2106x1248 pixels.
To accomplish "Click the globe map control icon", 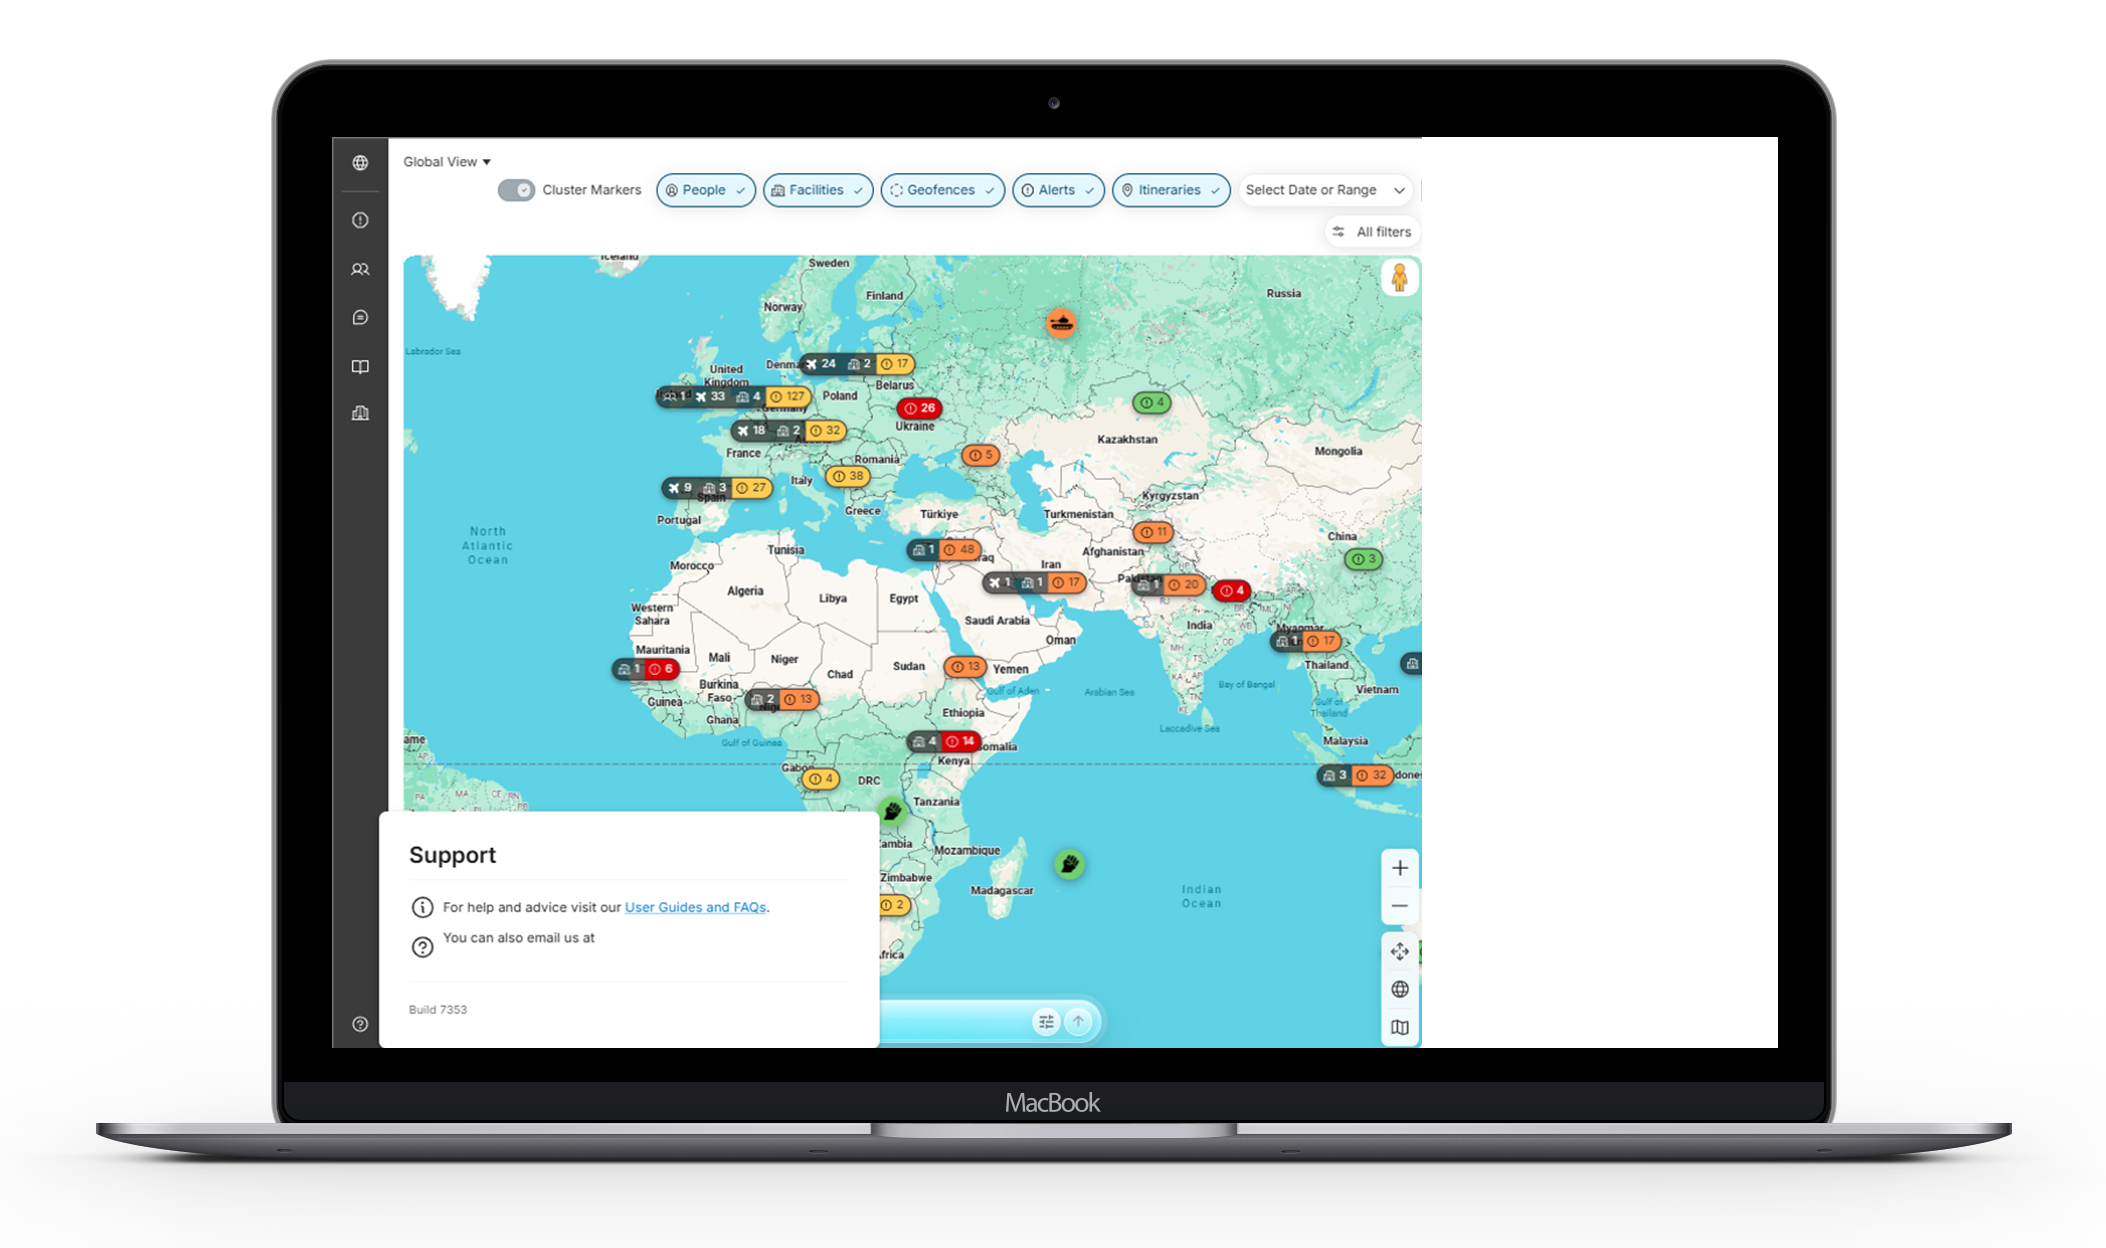I will tap(1400, 990).
